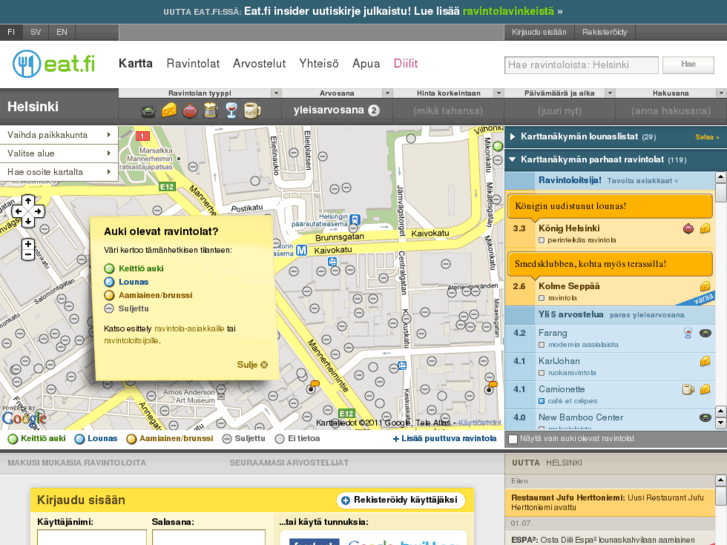Click the bowl icon on New Bamboo Center row
This screenshot has width=727, height=545.
click(705, 418)
